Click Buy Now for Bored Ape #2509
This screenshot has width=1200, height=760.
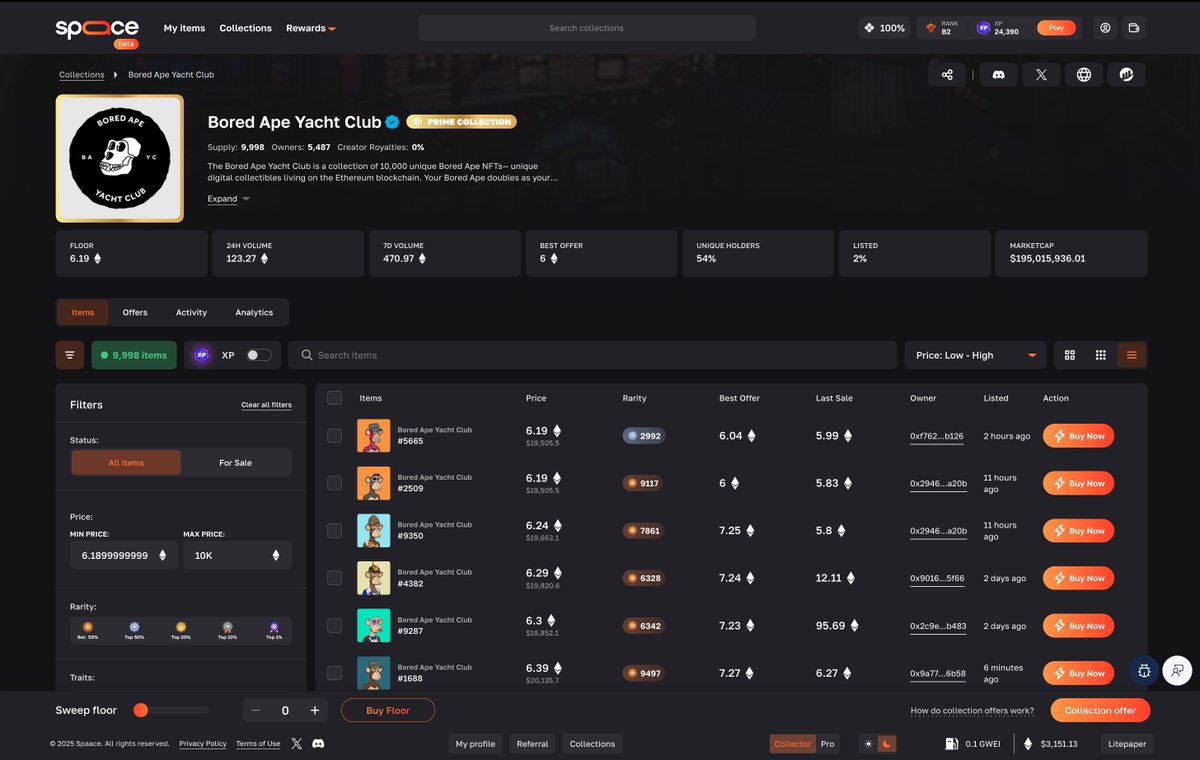point(1078,483)
